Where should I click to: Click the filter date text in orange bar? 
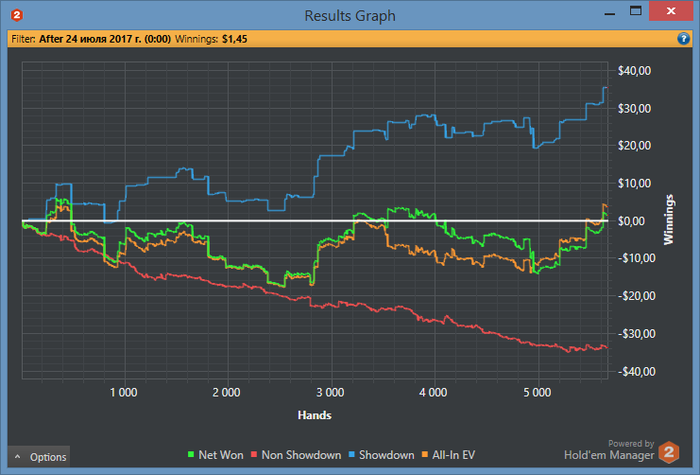(105, 39)
